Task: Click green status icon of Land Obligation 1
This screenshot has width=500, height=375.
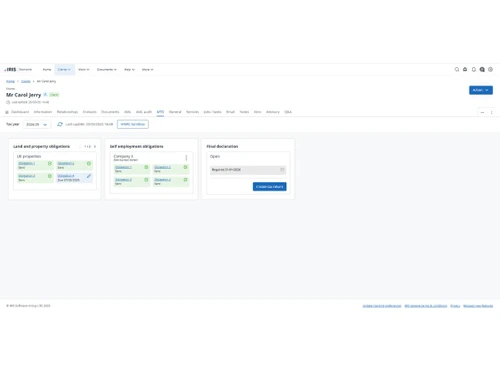Action: point(50,163)
